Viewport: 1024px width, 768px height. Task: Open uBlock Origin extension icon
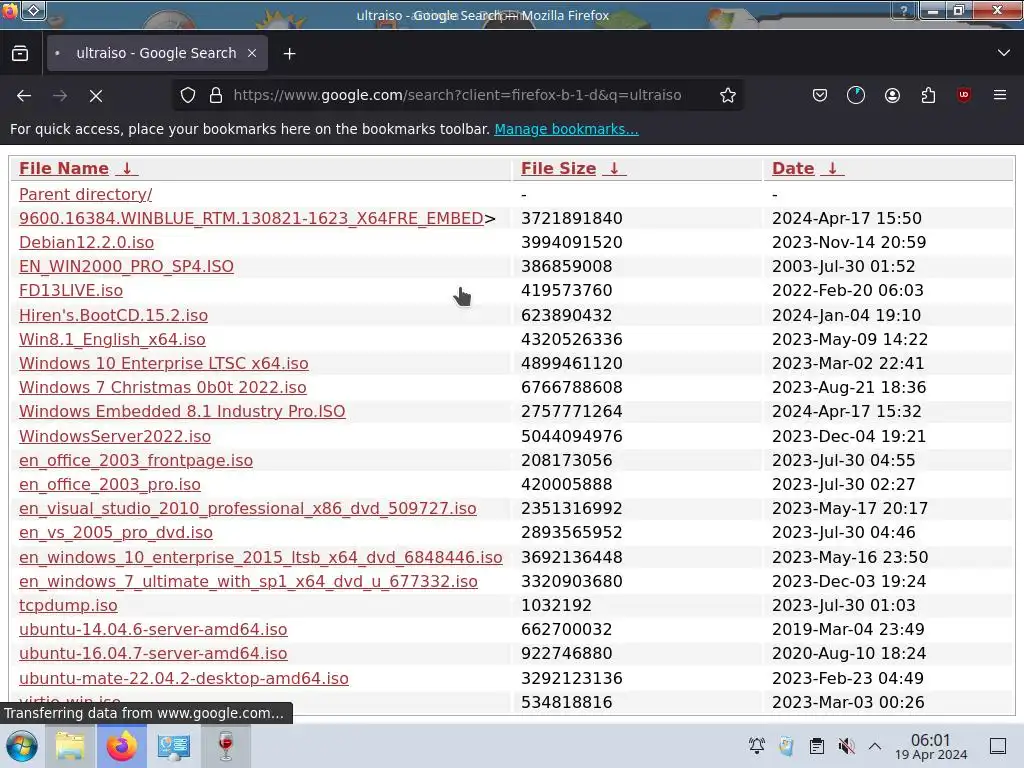click(964, 95)
